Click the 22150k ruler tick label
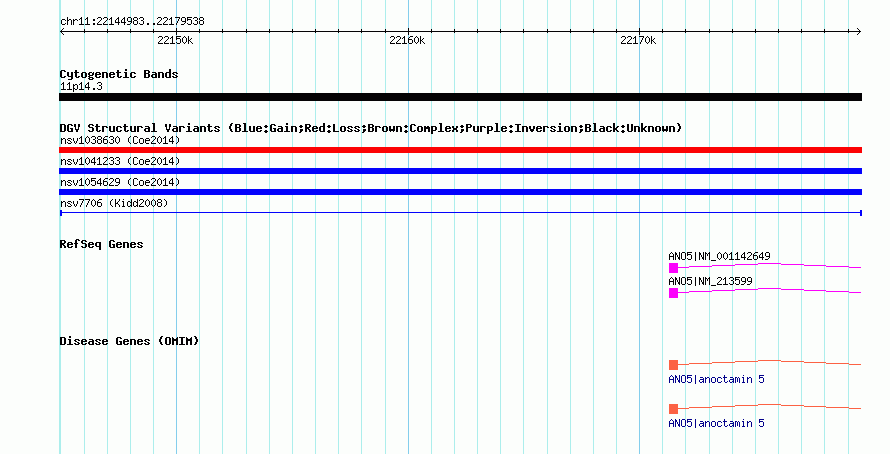Screen dimensions: 890x454 click(175, 40)
